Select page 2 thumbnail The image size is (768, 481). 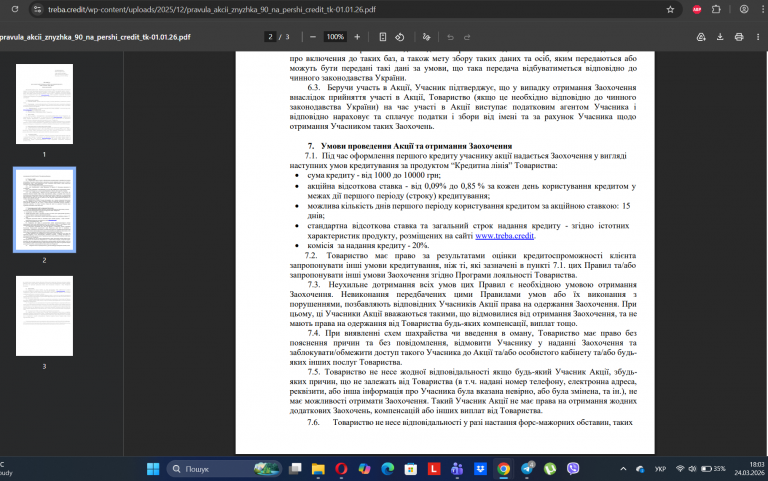coord(44,210)
